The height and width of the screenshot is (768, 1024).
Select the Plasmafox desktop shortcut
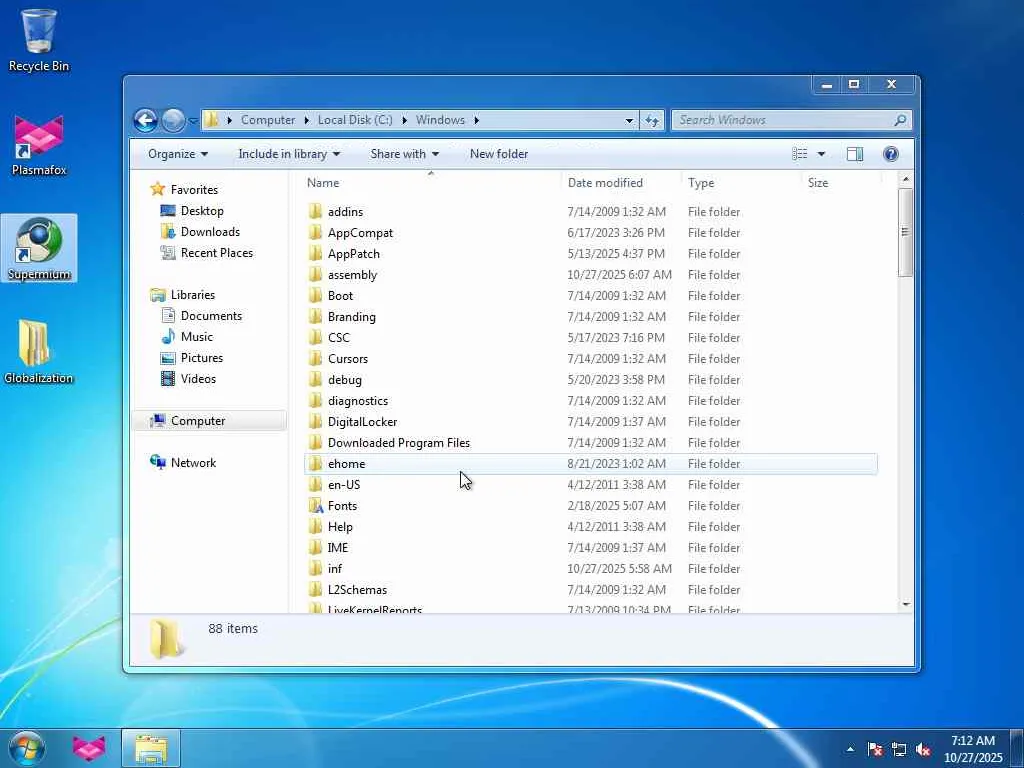pos(39,145)
